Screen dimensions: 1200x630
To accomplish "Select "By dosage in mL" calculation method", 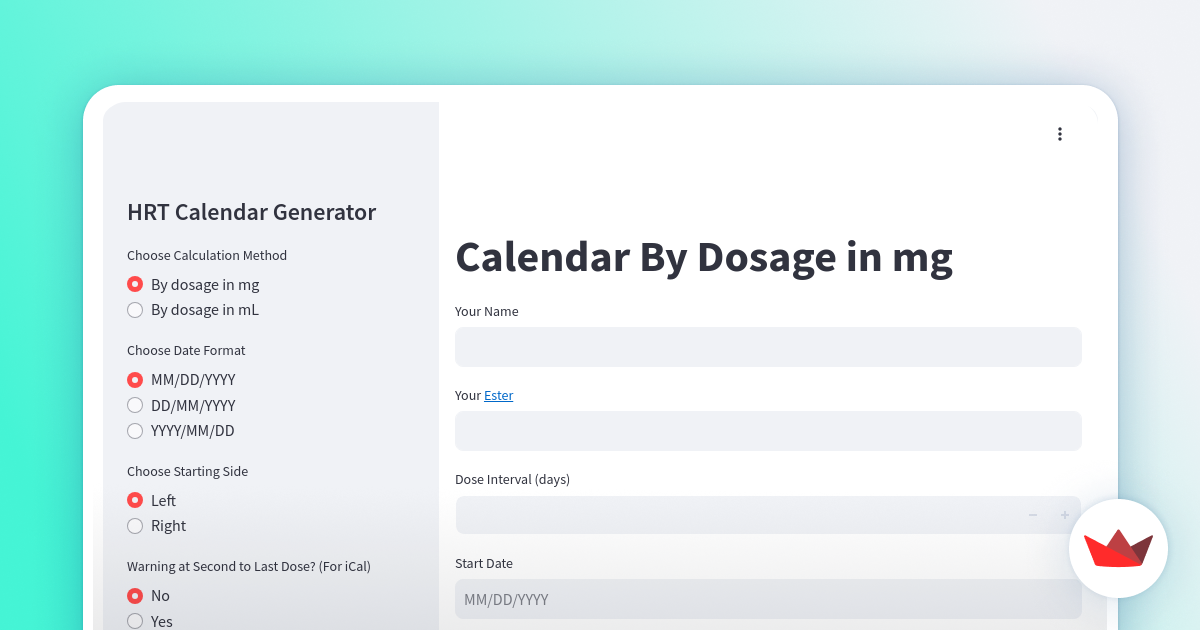I will point(135,310).
